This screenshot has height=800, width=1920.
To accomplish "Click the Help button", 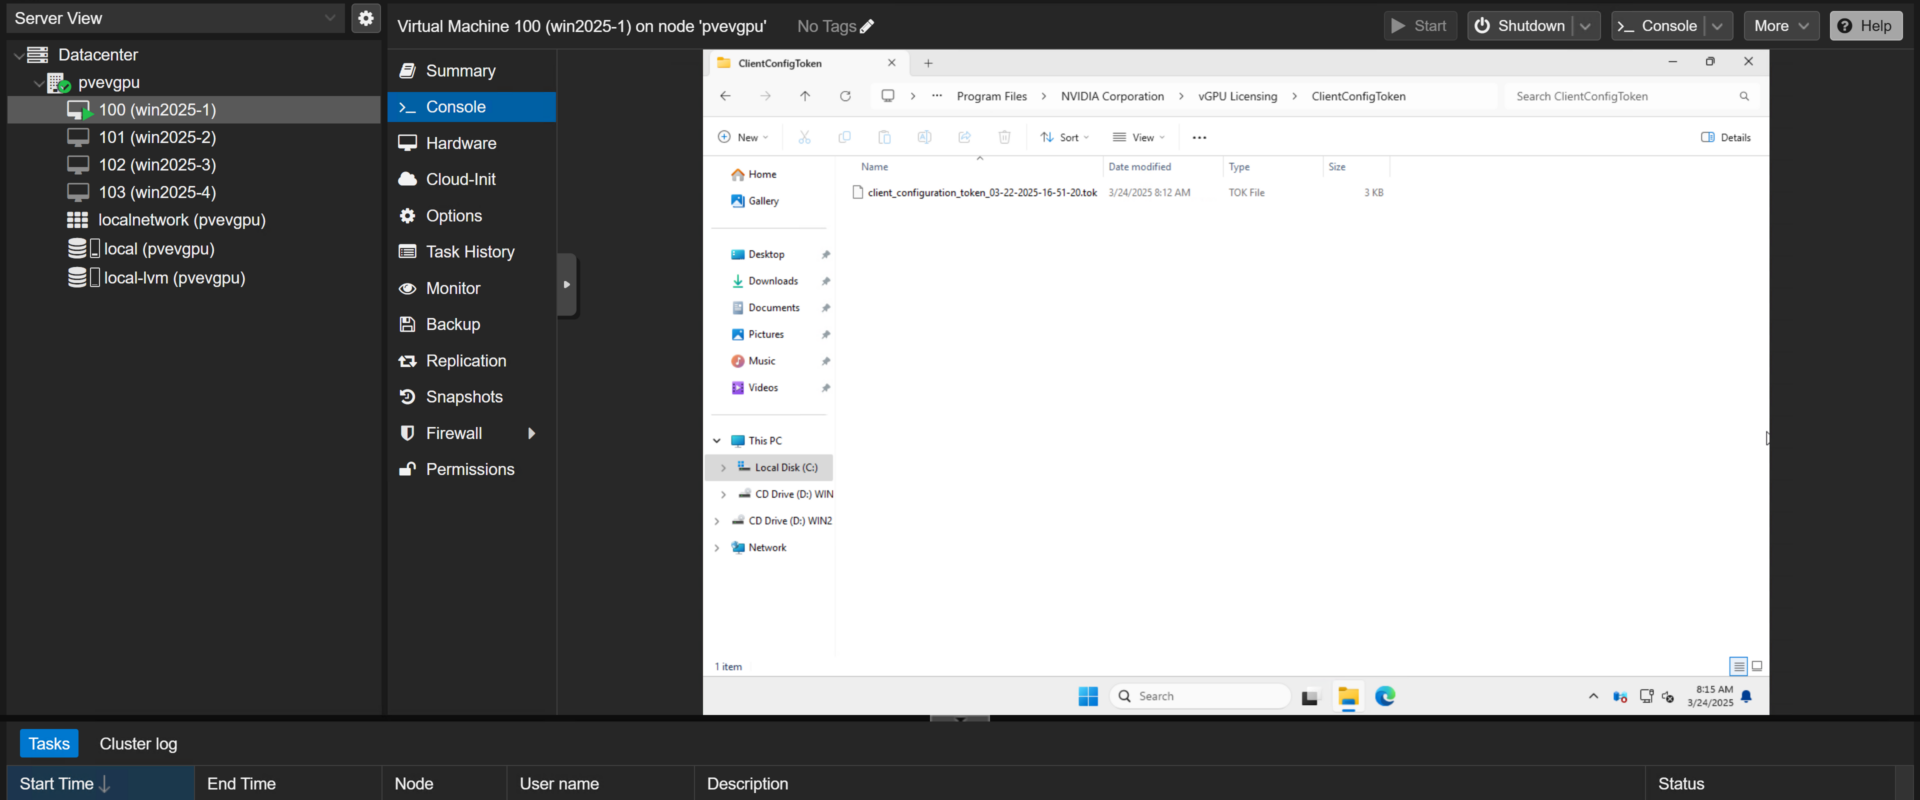I will tap(1866, 26).
